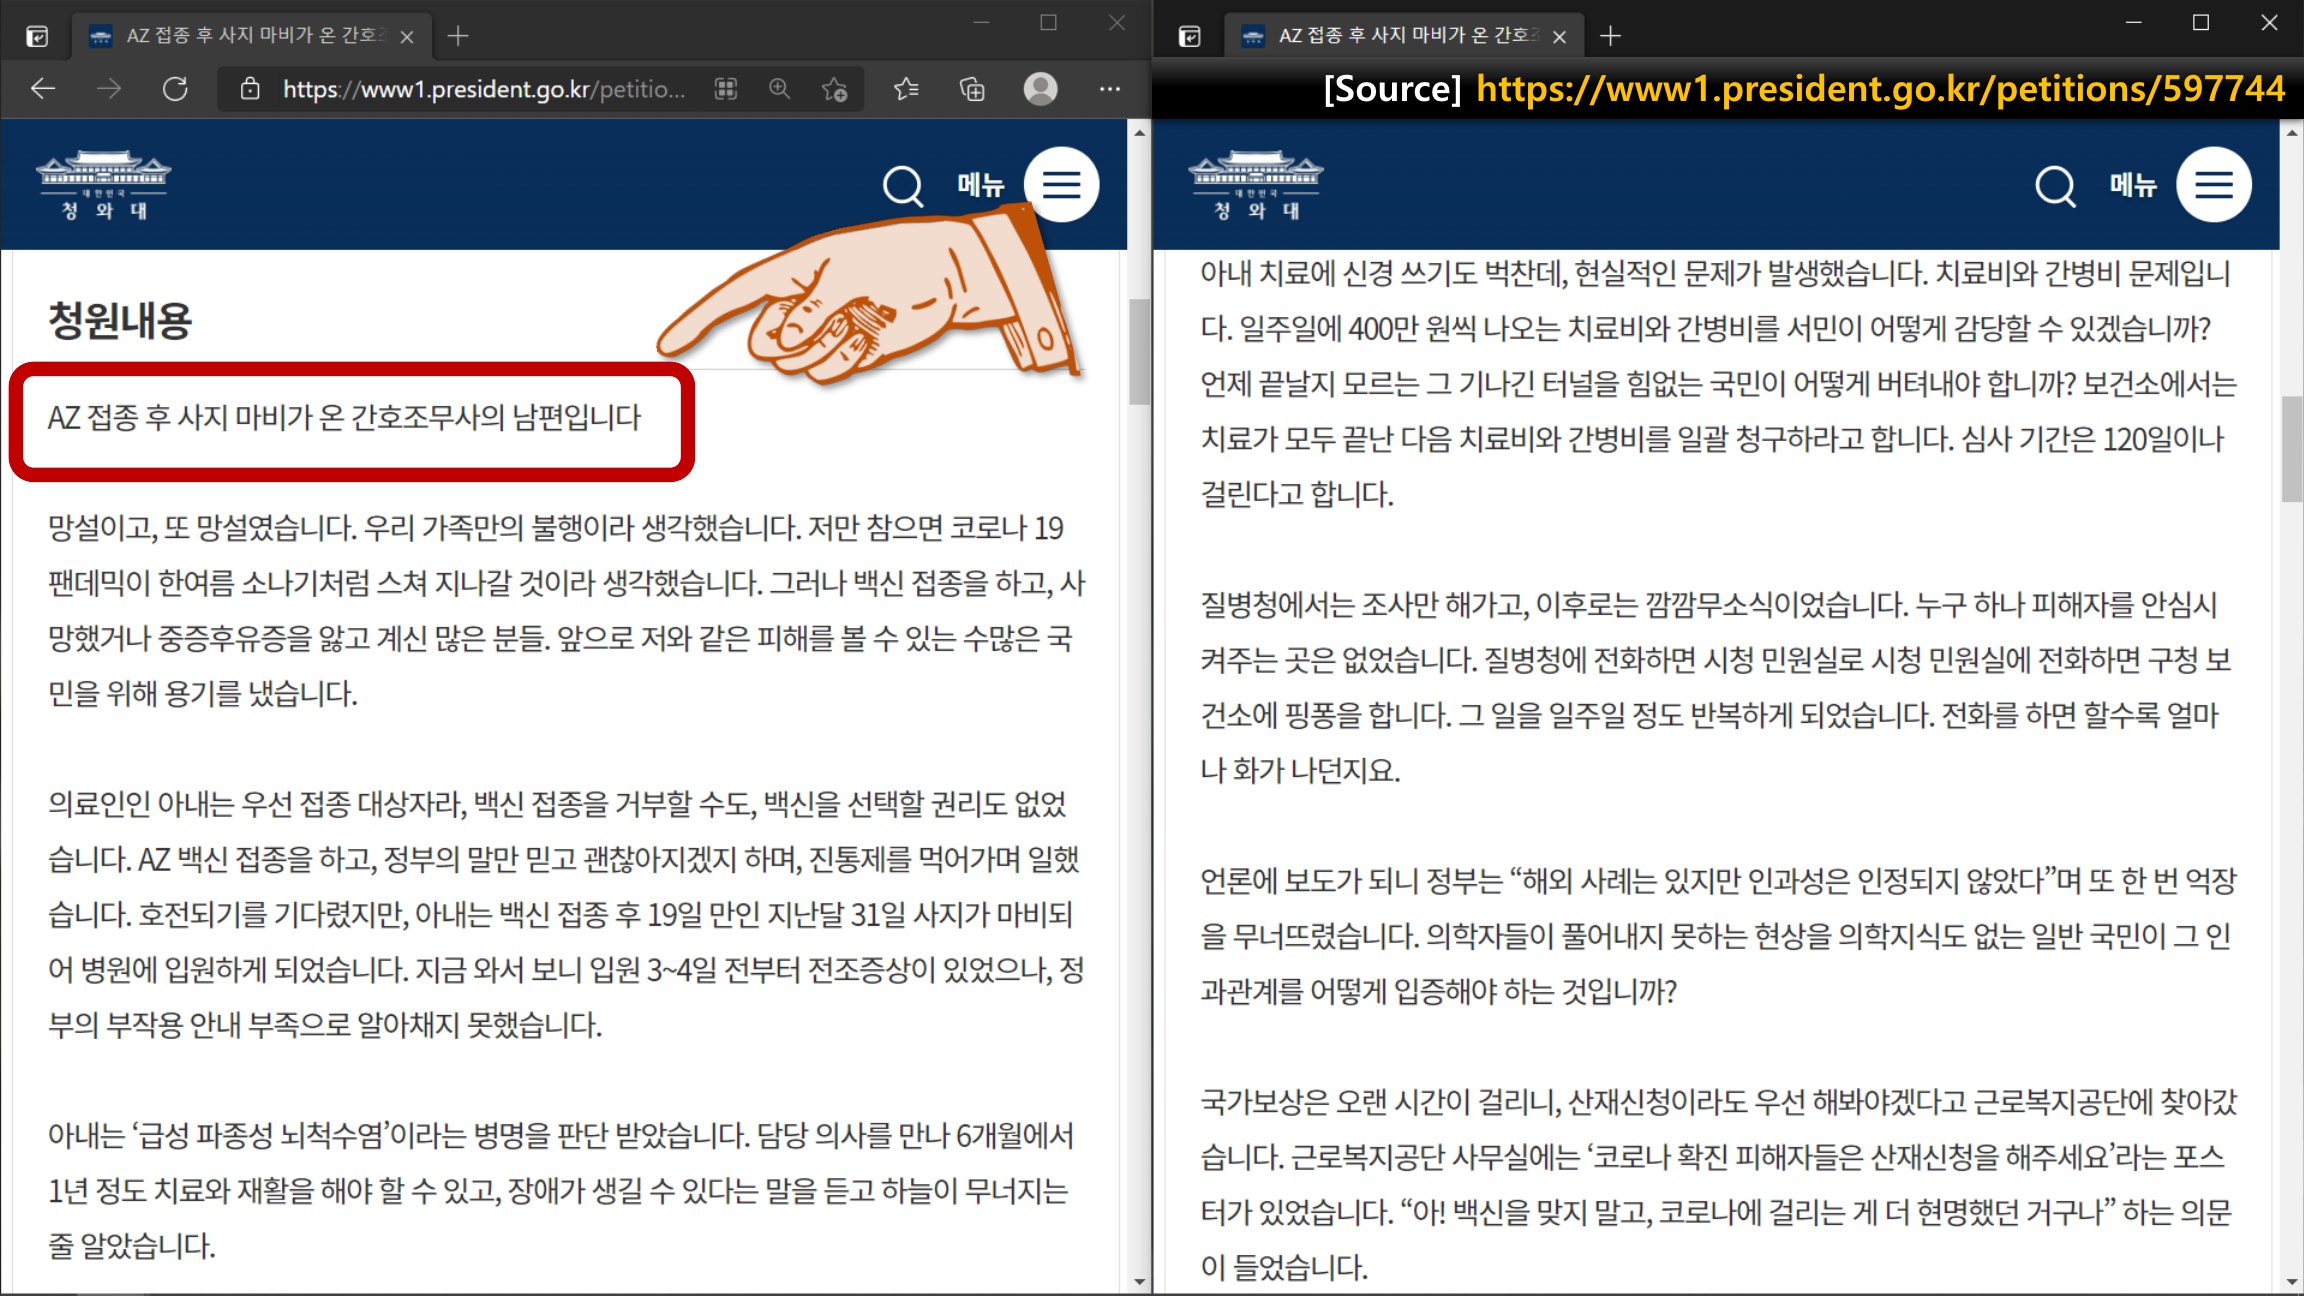Close the AZ 접종 tab in right window
Screen dimensions: 2304x1296
[x=1559, y=37]
